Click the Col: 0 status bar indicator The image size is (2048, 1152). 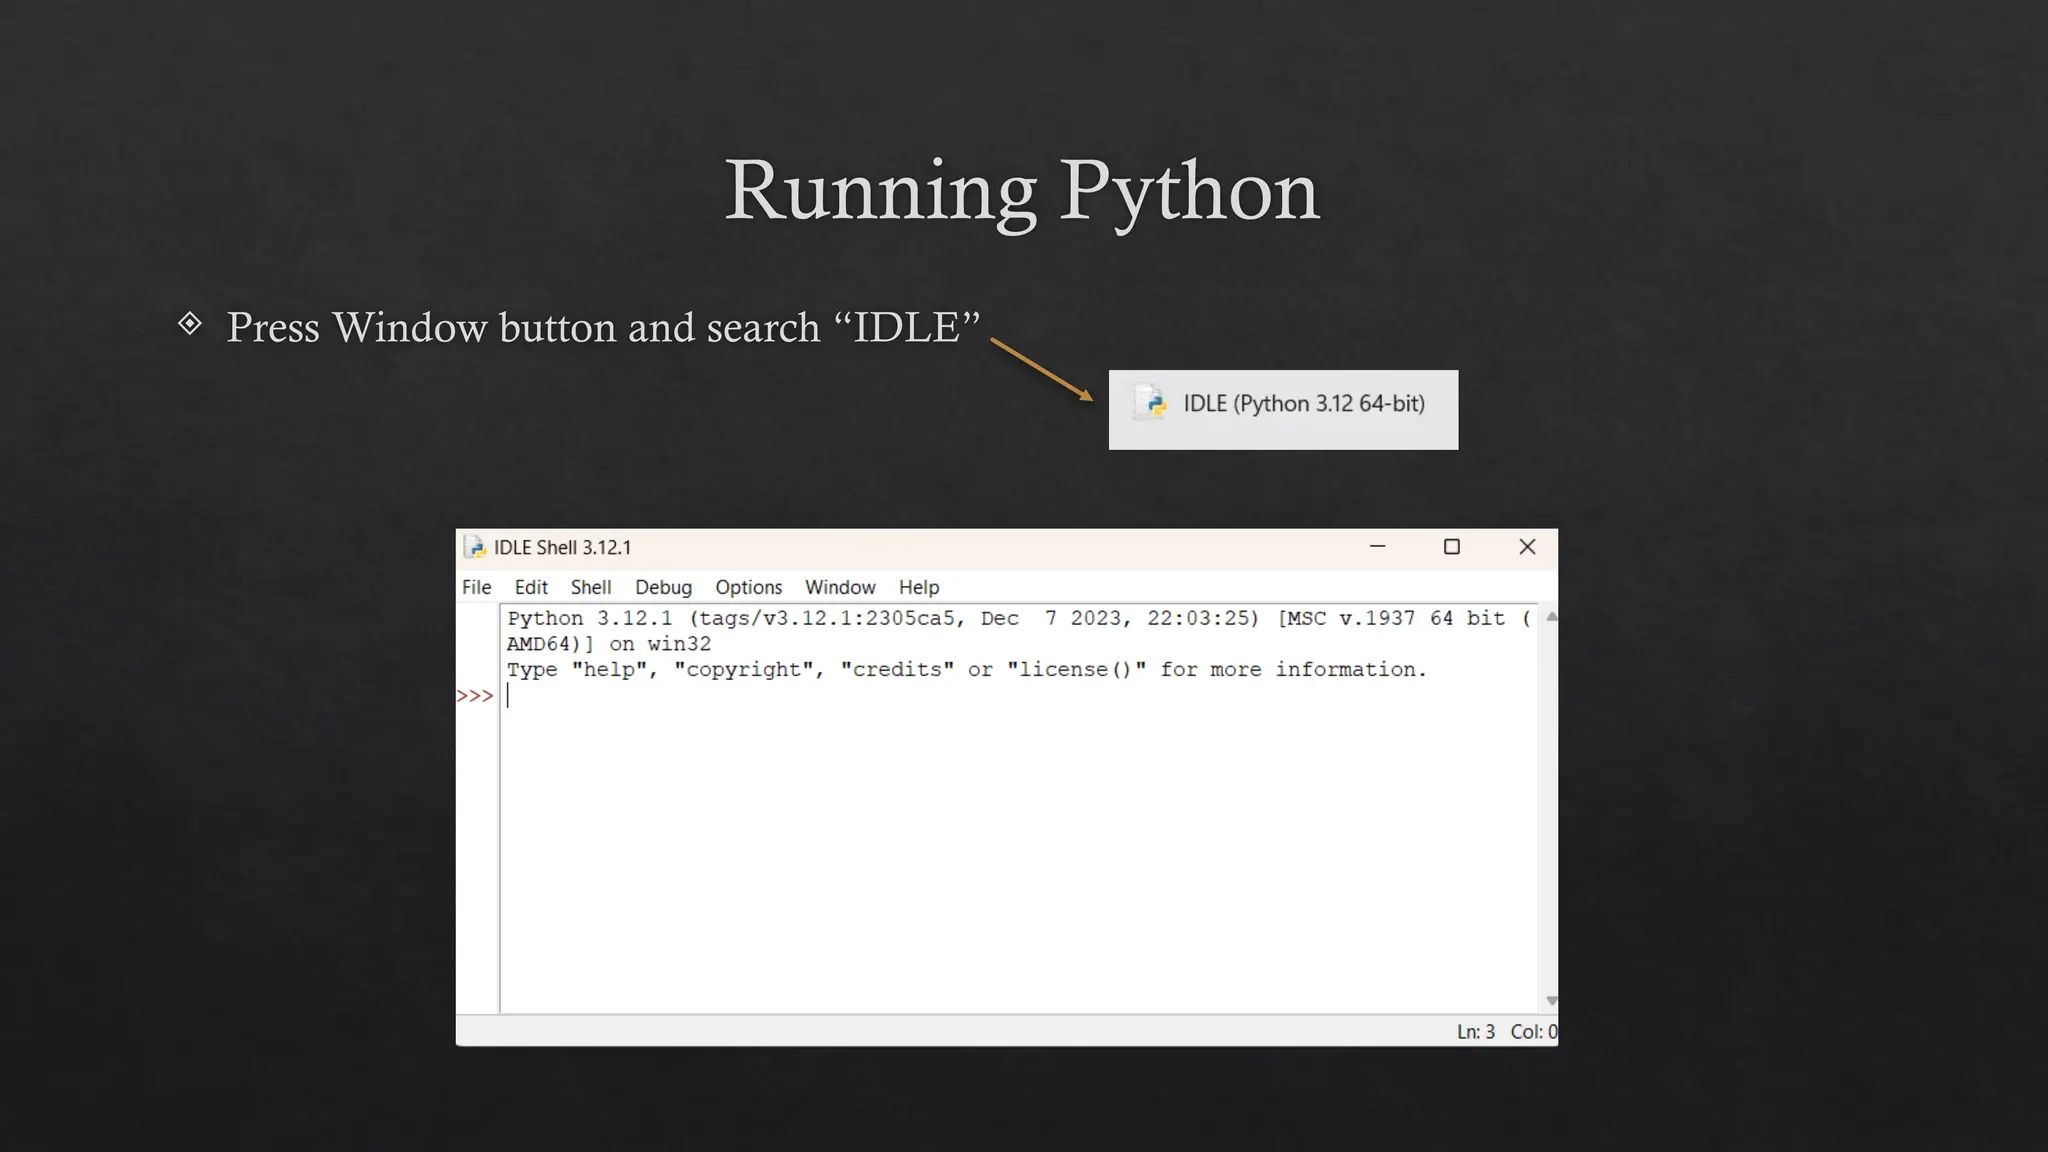tap(1533, 1032)
